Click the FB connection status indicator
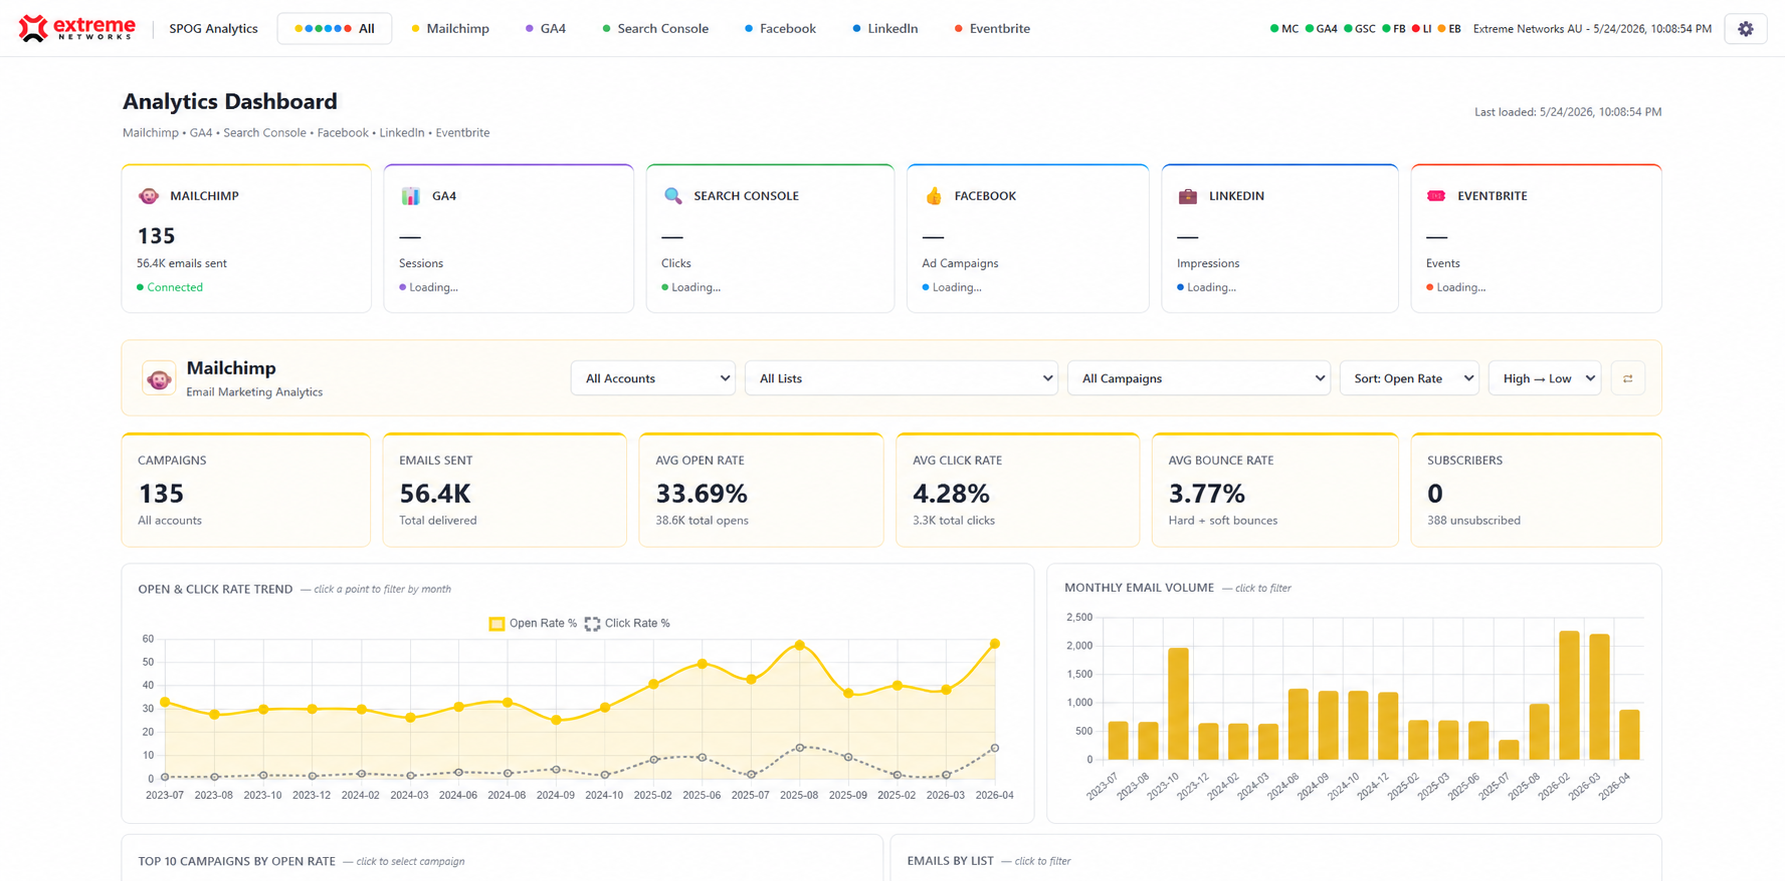This screenshot has width=1785, height=881. pos(1394,29)
